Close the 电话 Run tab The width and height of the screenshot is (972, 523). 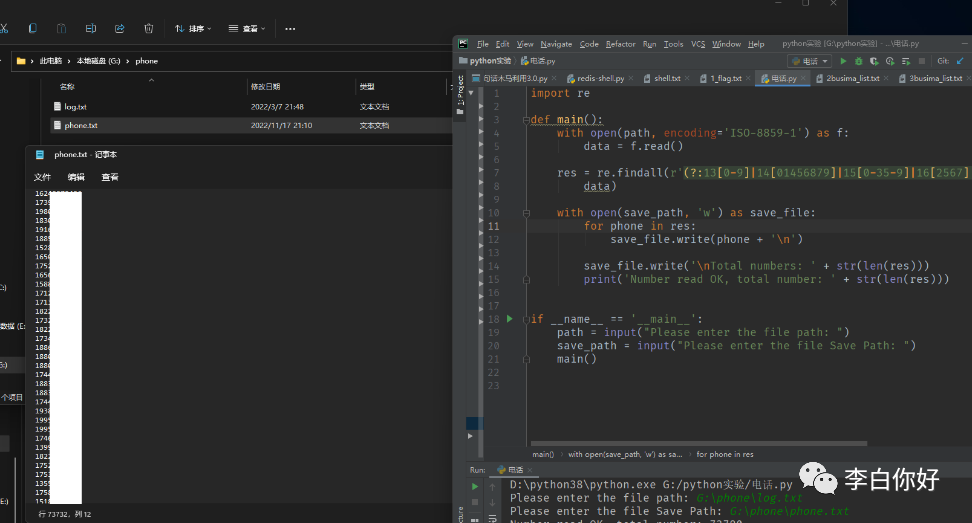point(529,470)
